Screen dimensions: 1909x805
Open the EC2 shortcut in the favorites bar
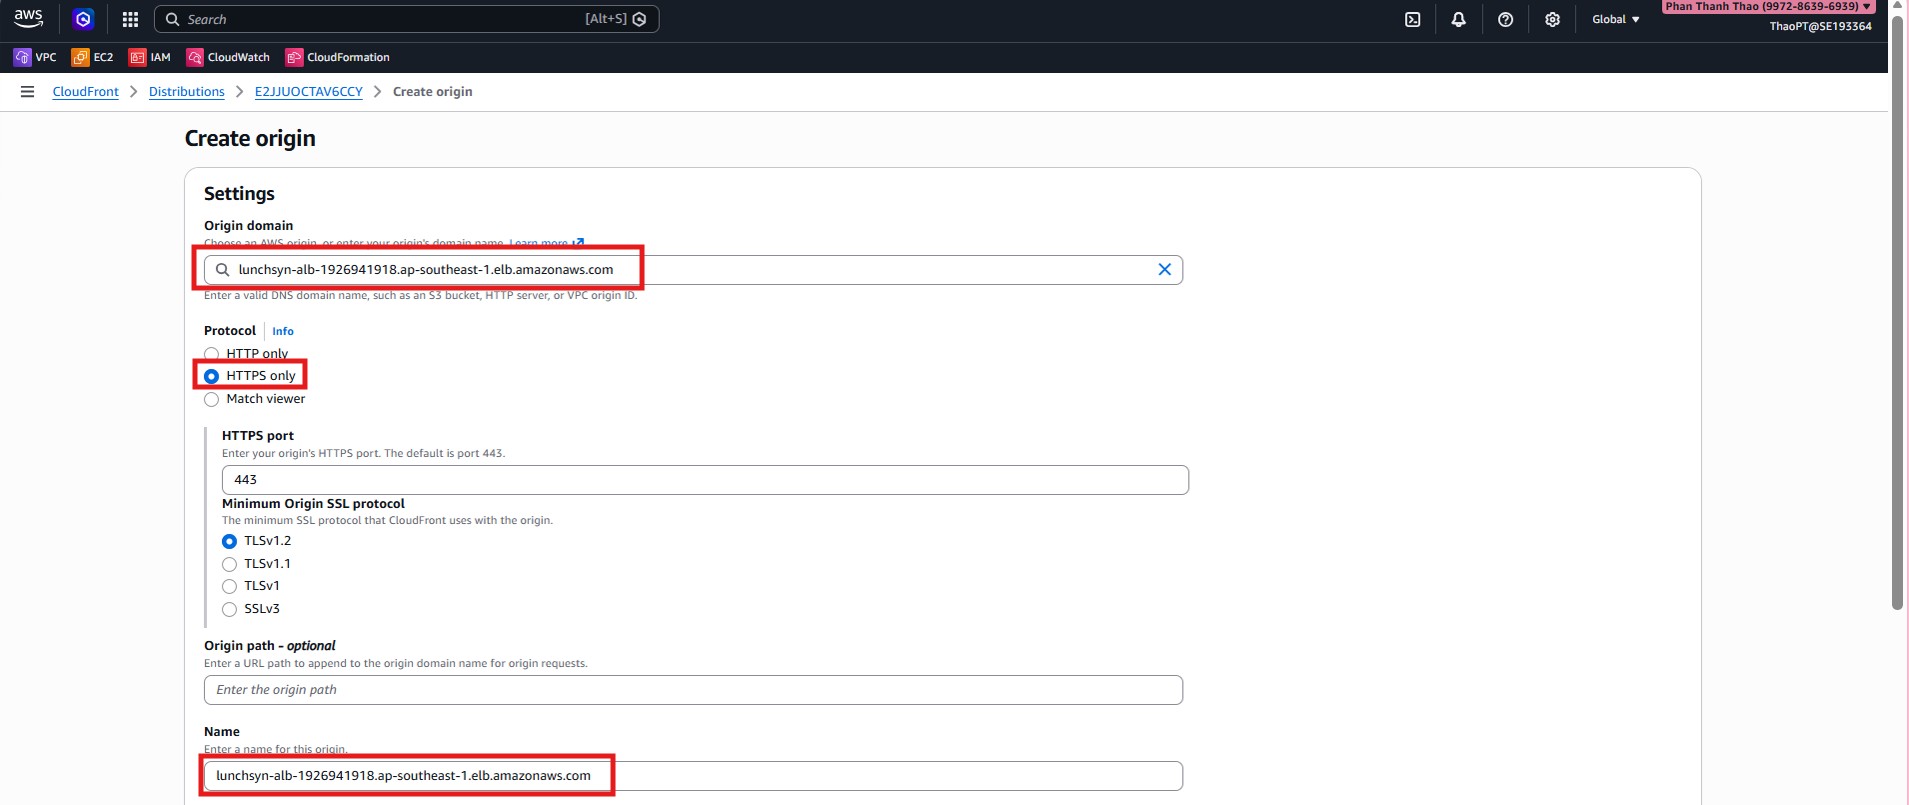click(x=92, y=57)
